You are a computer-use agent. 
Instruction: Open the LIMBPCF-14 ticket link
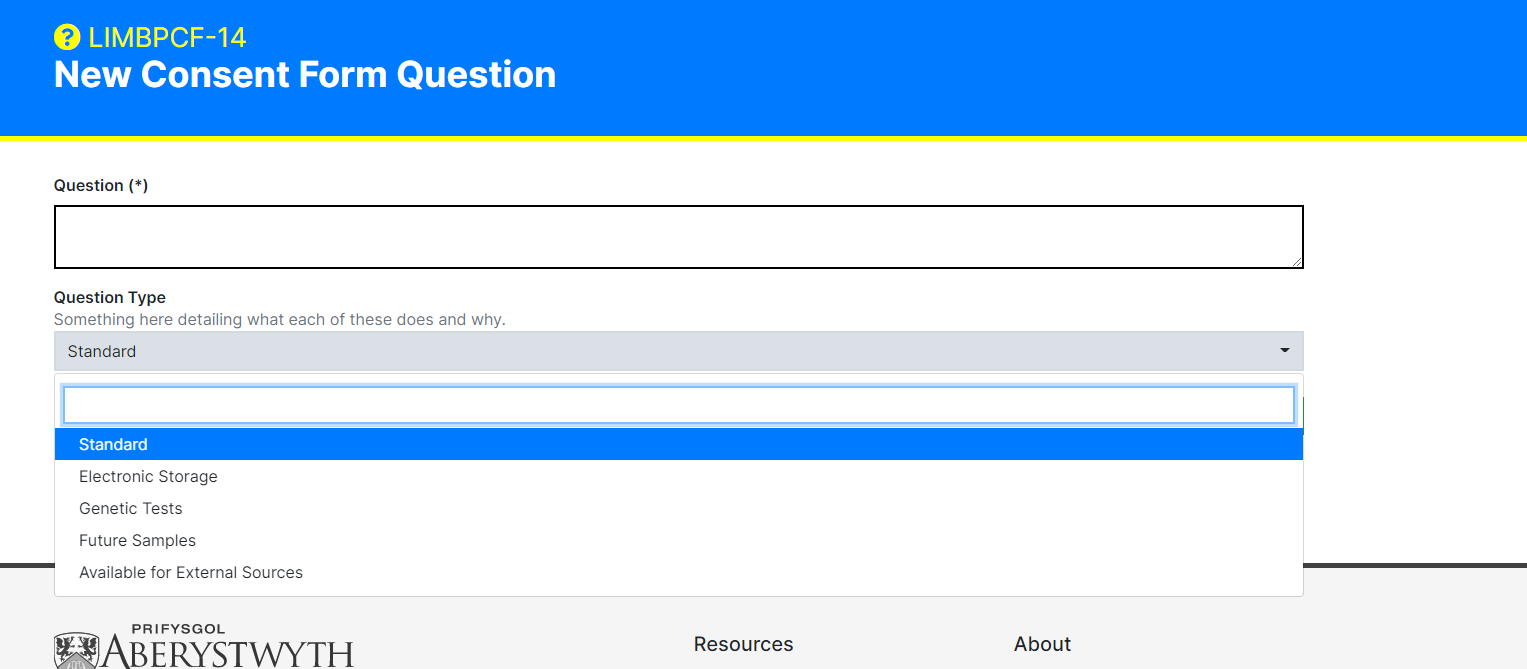click(166, 37)
